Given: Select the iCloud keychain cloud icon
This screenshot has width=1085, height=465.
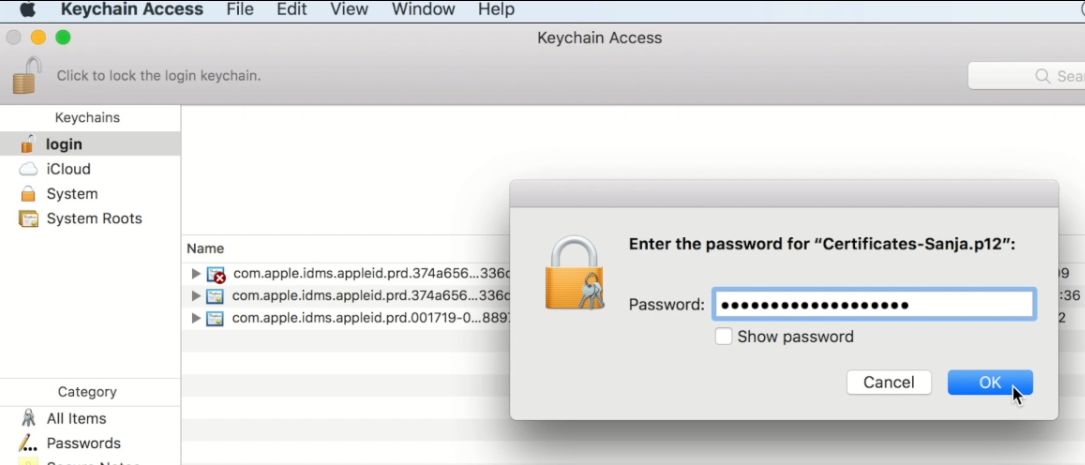Looking at the screenshot, I should point(28,169).
